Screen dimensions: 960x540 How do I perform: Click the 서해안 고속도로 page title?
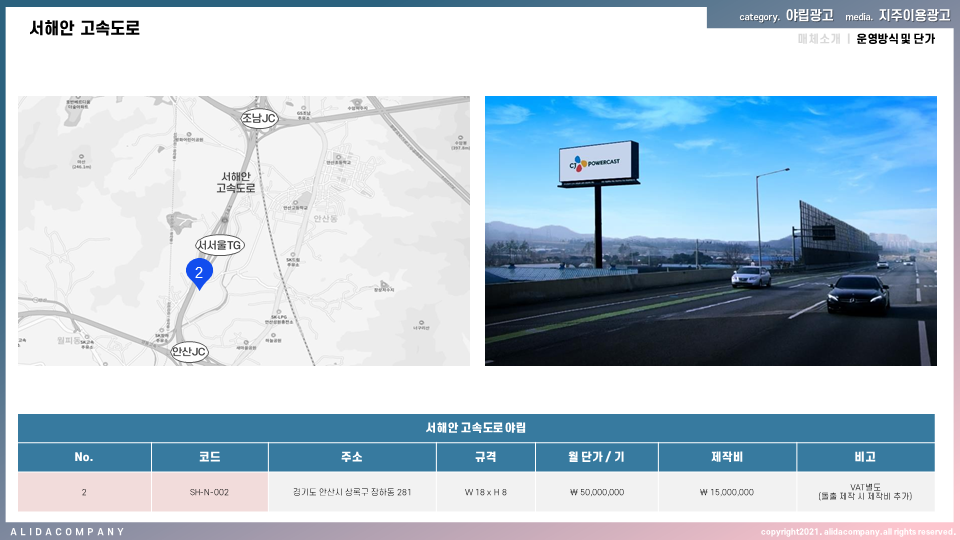coord(85,29)
